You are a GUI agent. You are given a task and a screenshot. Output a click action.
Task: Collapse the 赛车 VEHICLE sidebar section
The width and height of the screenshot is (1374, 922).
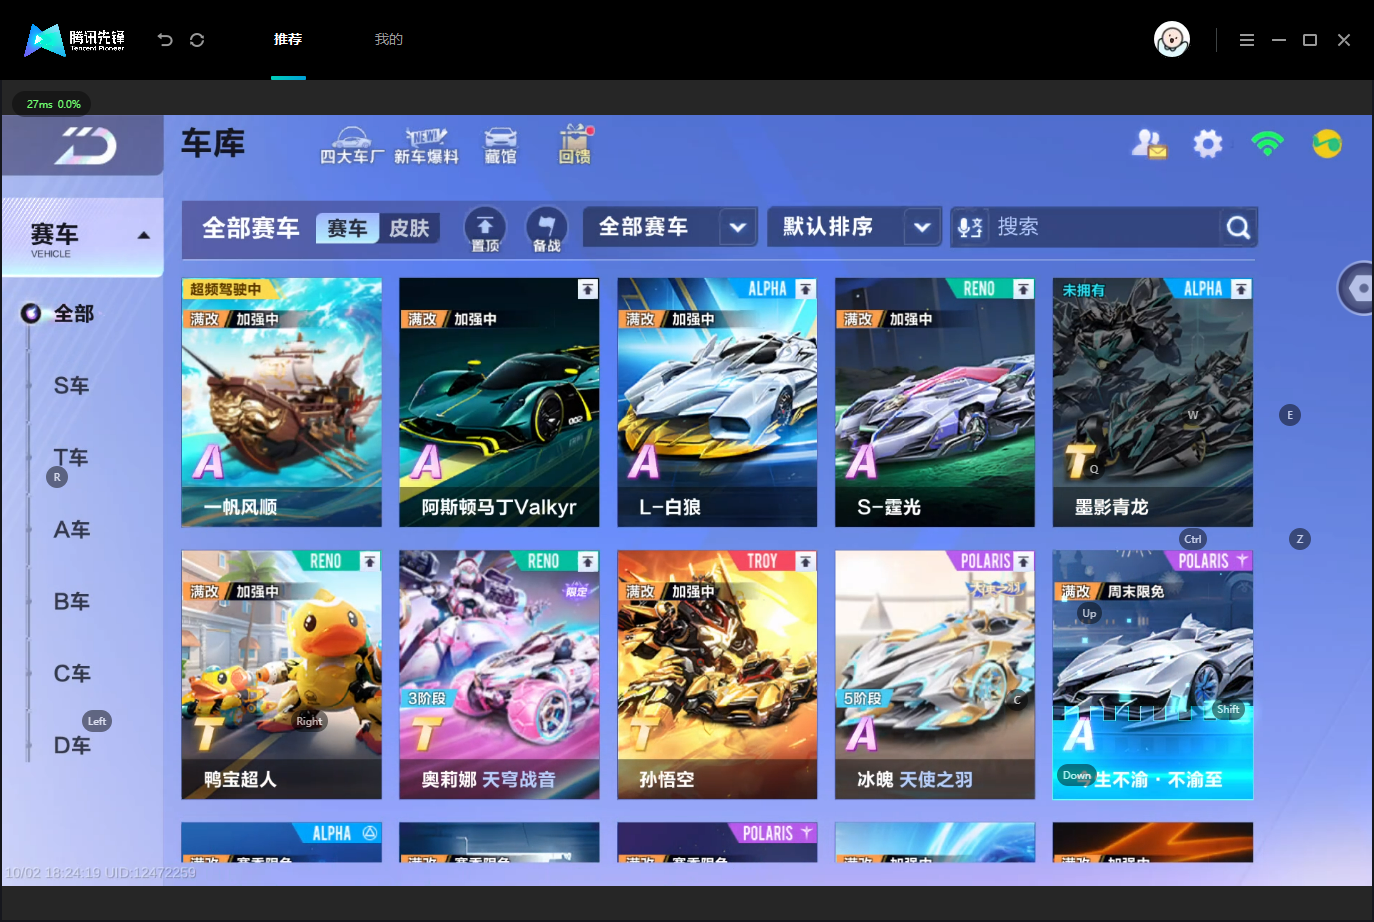143,236
